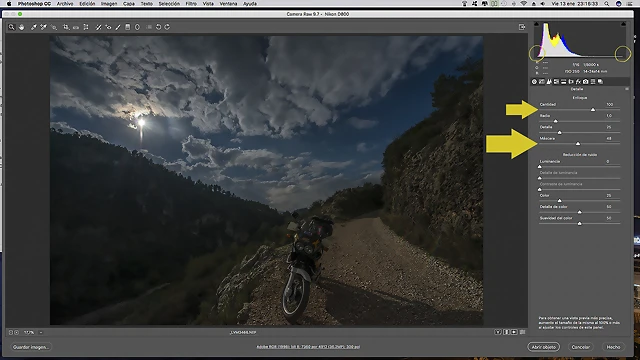The height and width of the screenshot is (360, 640).
Task: Open the Edición menu
Action: pos(87,4)
